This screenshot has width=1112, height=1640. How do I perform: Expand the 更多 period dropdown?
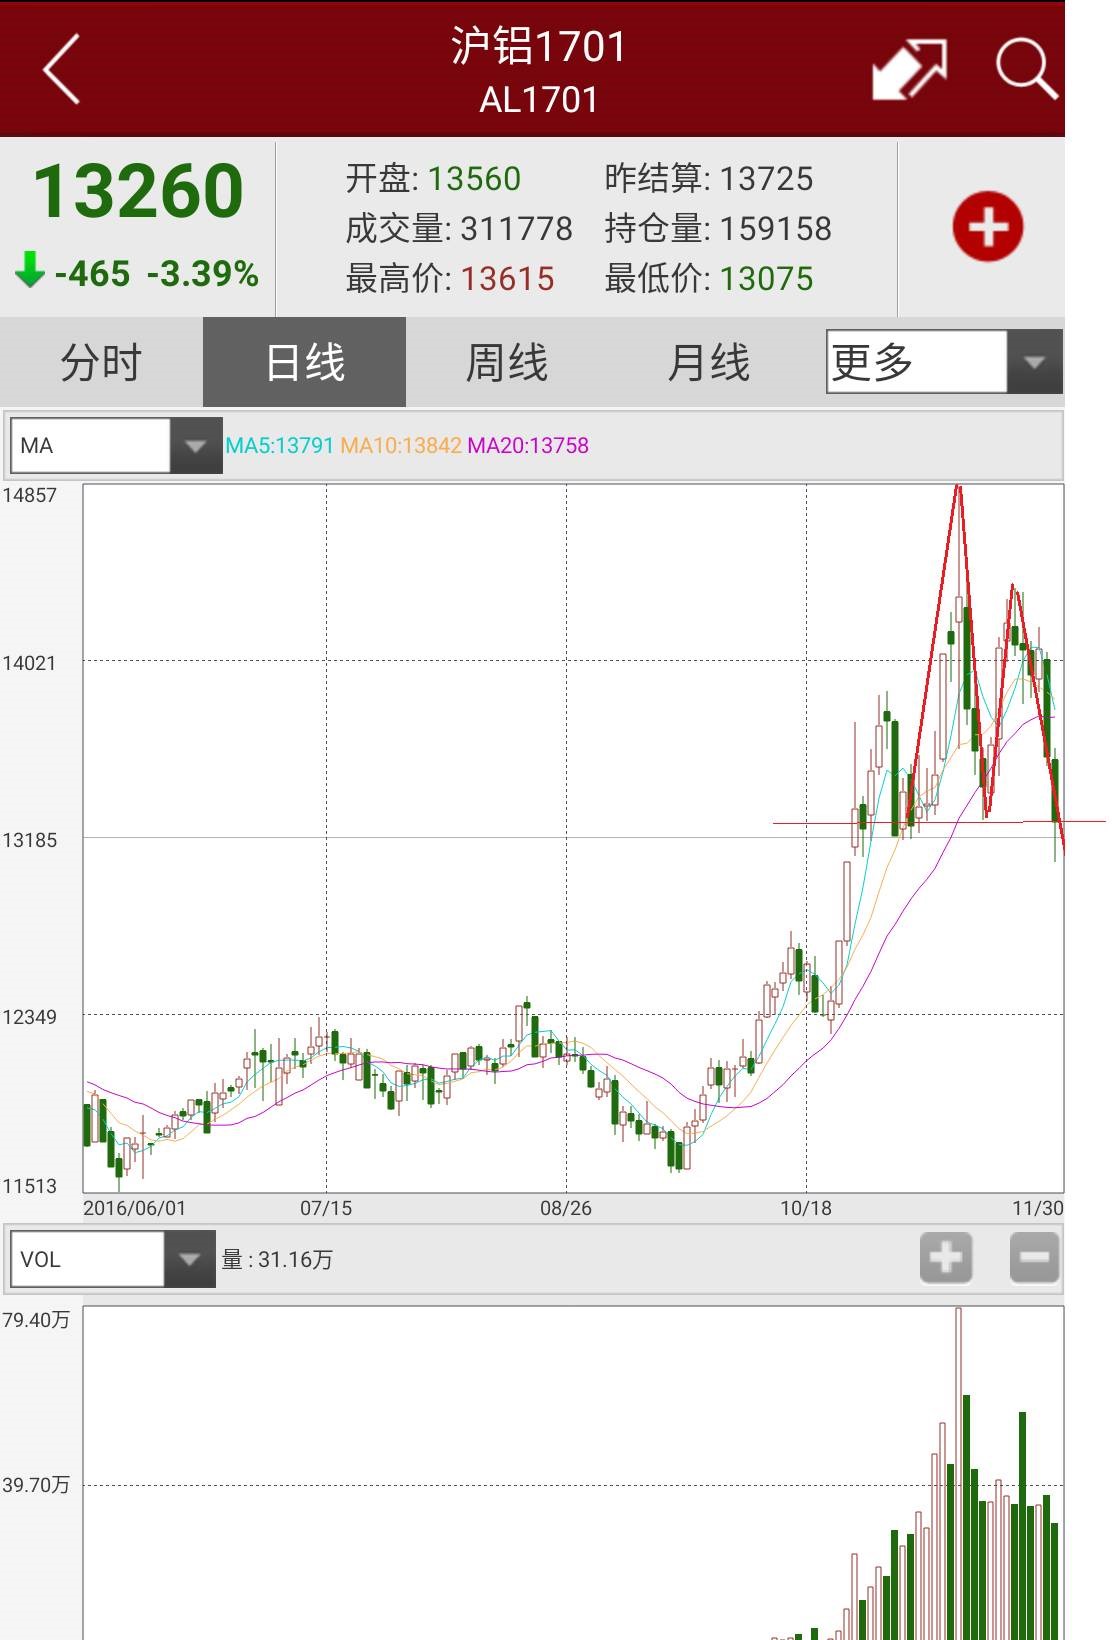(x=944, y=362)
